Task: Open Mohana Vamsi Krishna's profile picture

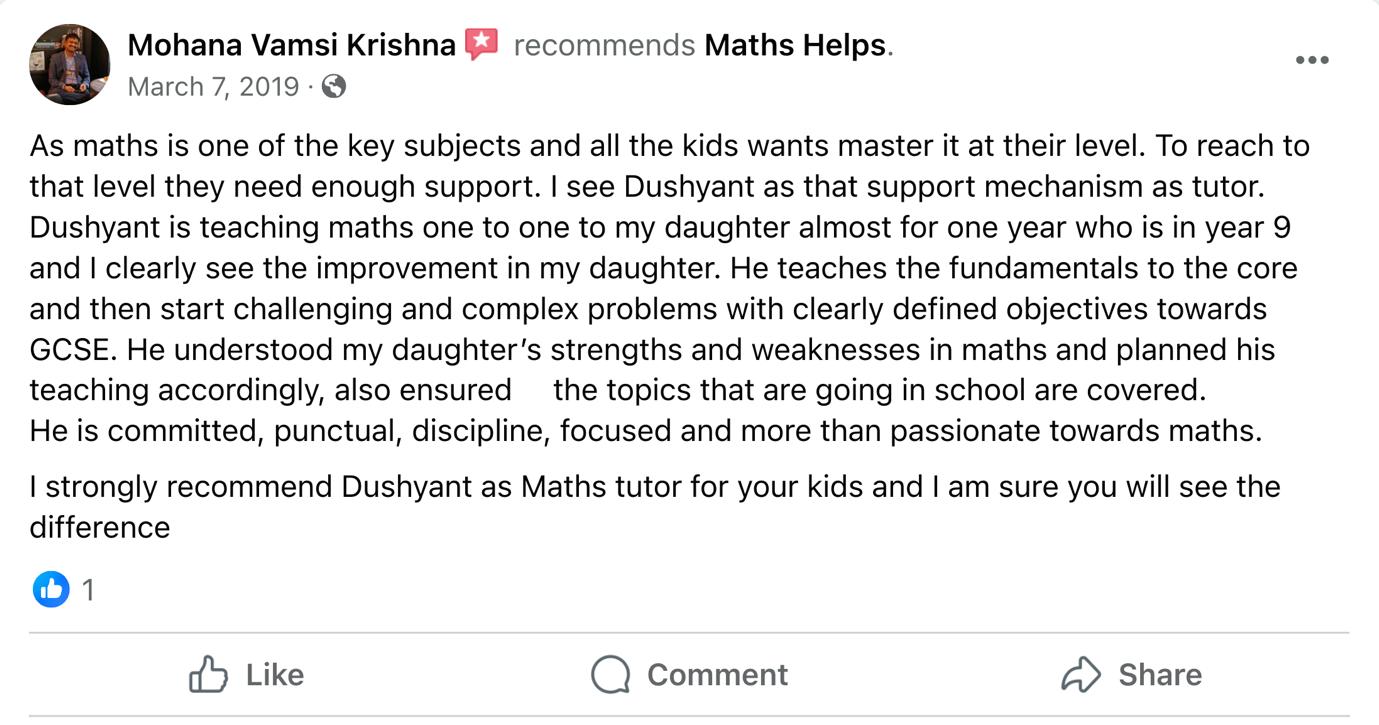Action: click(69, 64)
